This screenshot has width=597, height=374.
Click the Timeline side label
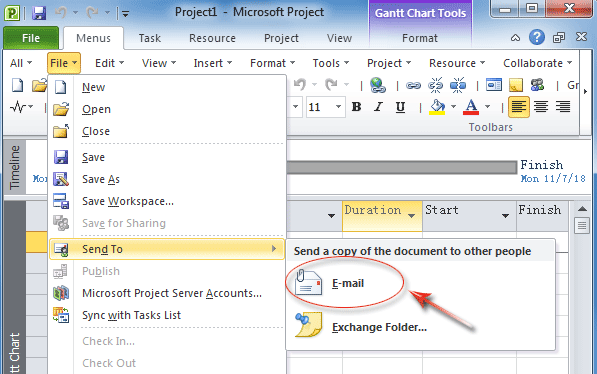click(x=14, y=167)
